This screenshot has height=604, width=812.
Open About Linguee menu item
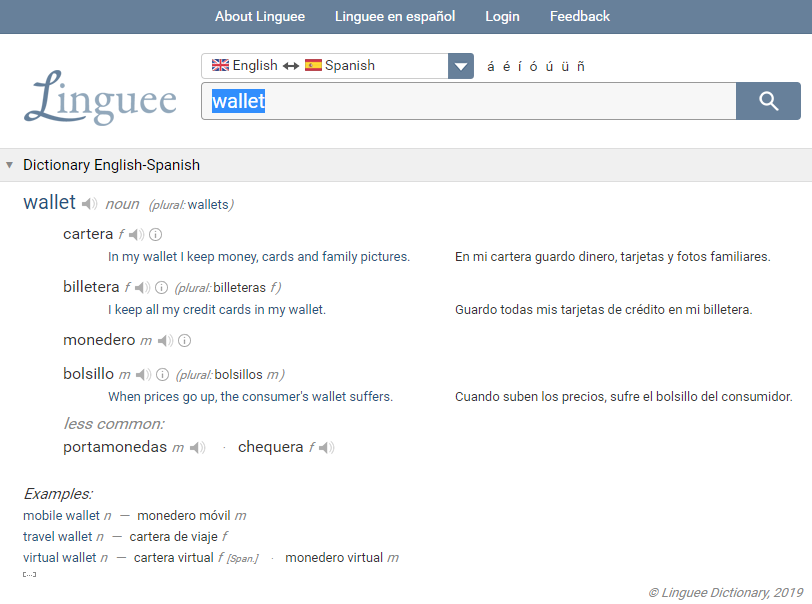[x=260, y=17]
